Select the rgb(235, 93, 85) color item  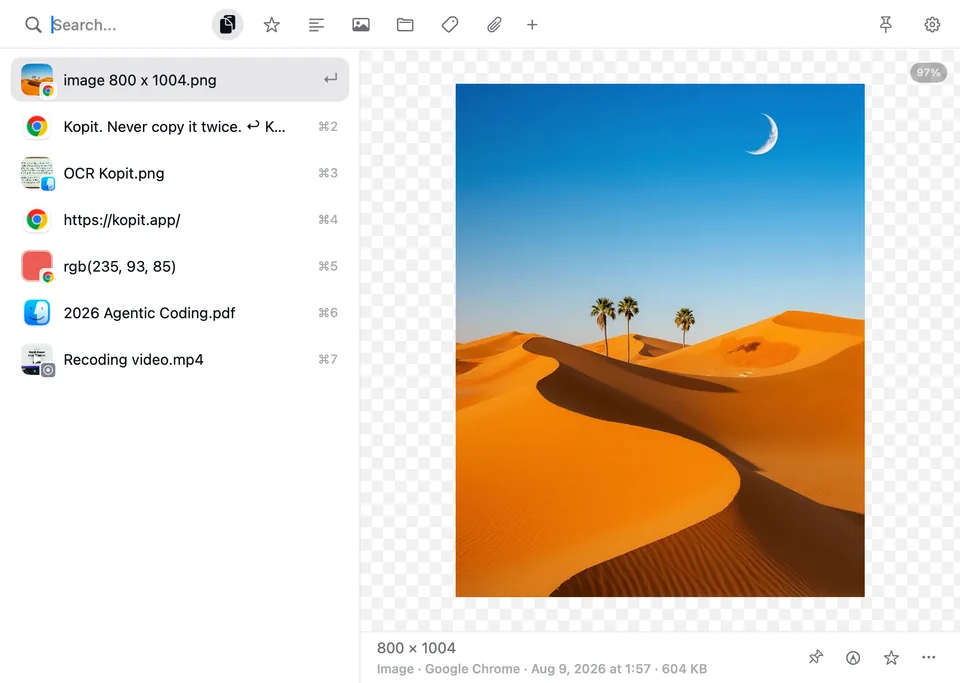[x=180, y=266]
